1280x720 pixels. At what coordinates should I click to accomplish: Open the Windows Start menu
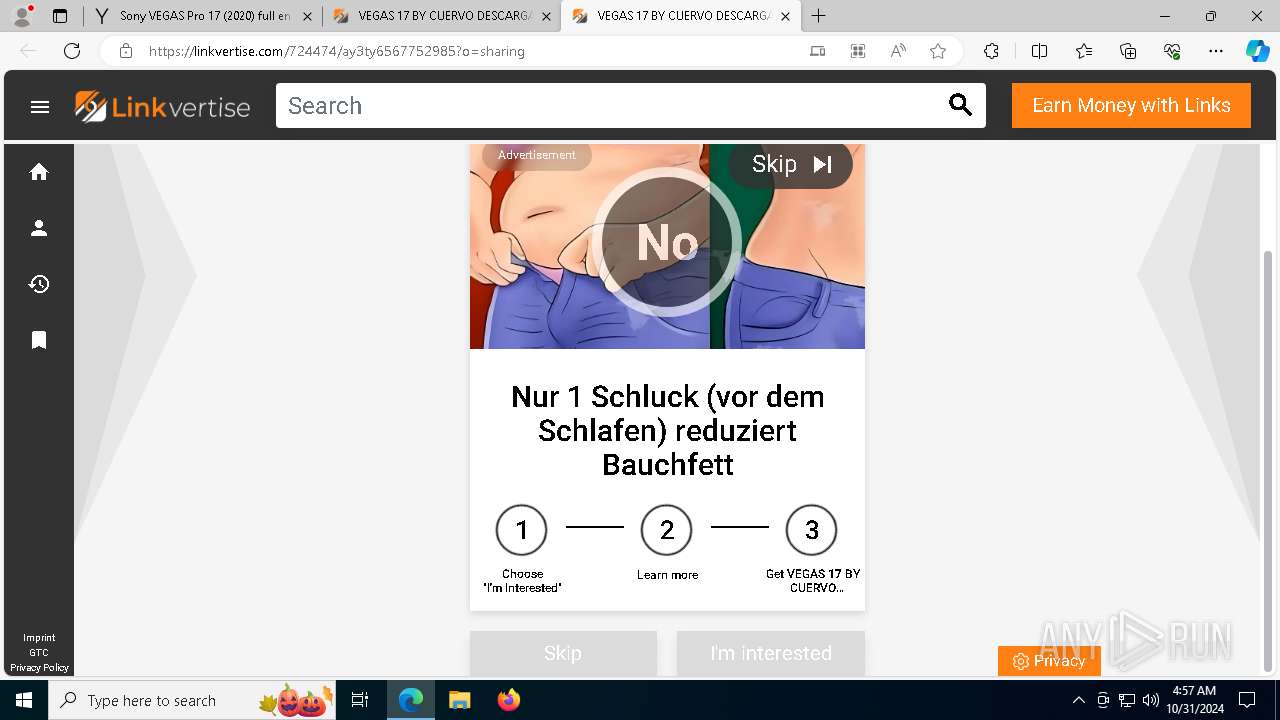[24, 700]
